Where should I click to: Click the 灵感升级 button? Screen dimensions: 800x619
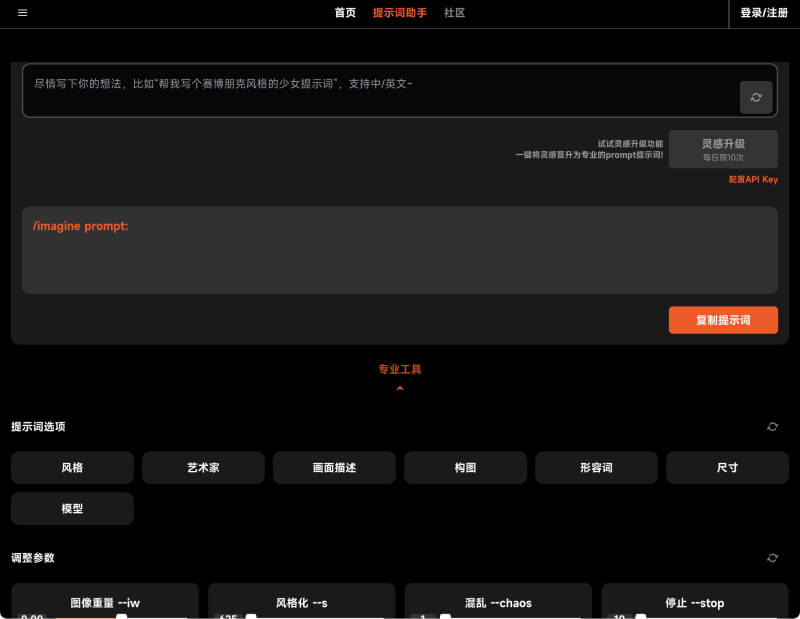click(723, 149)
